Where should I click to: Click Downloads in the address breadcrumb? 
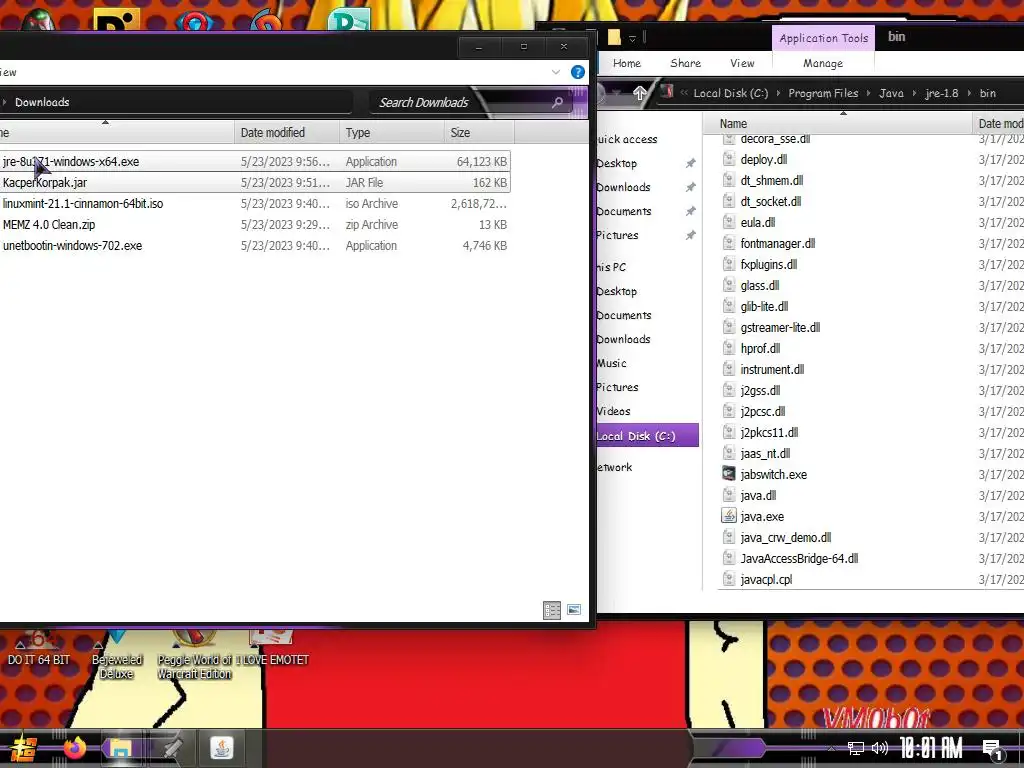pyautogui.click(x=42, y=102)
